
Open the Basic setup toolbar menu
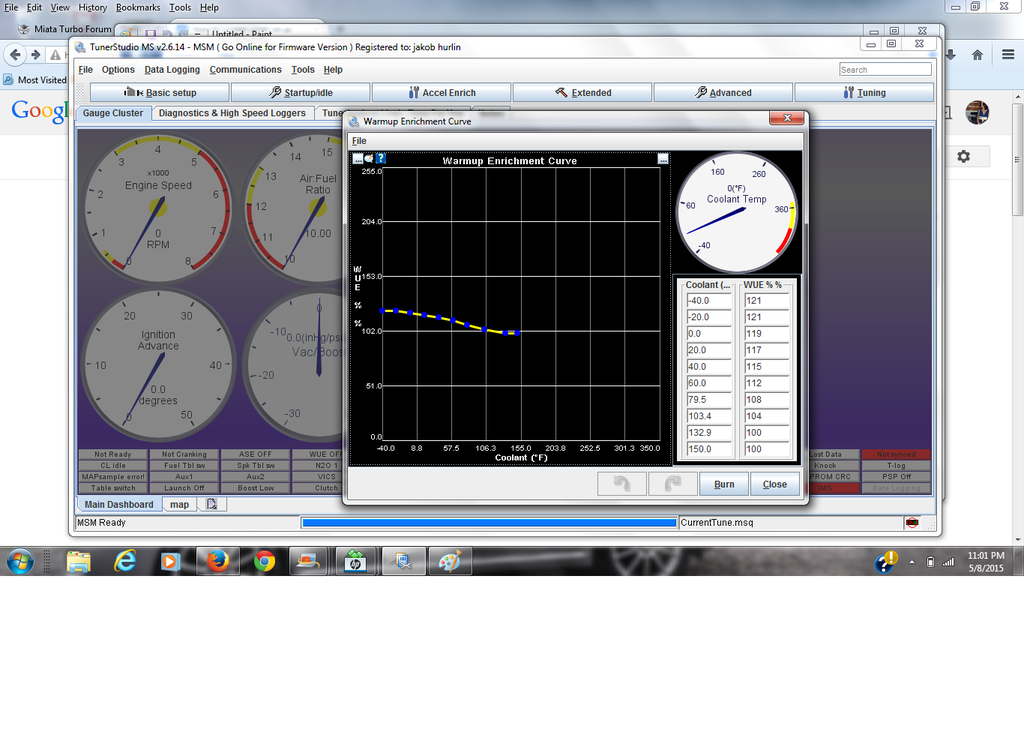pos(159,92)
